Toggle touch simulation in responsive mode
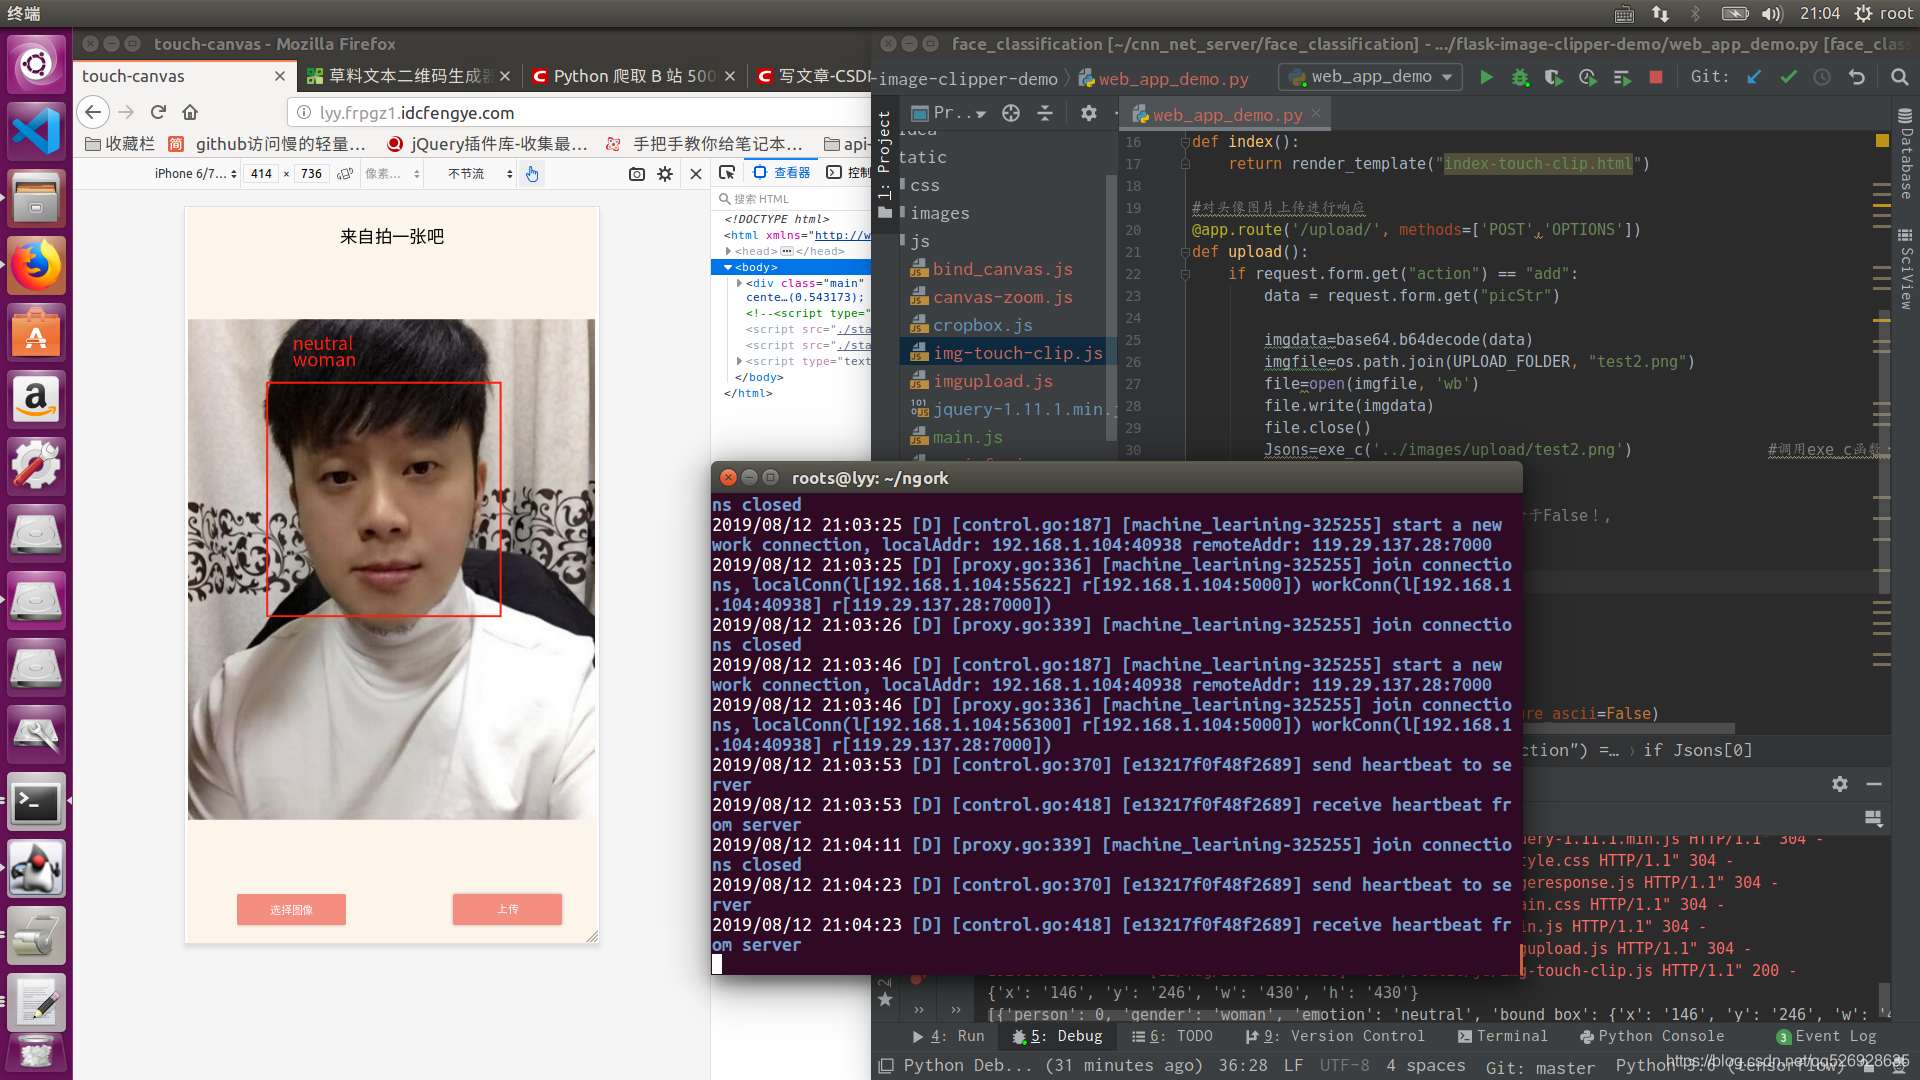This screenshot has height=1080, width=1920. [x=532, y=174]
